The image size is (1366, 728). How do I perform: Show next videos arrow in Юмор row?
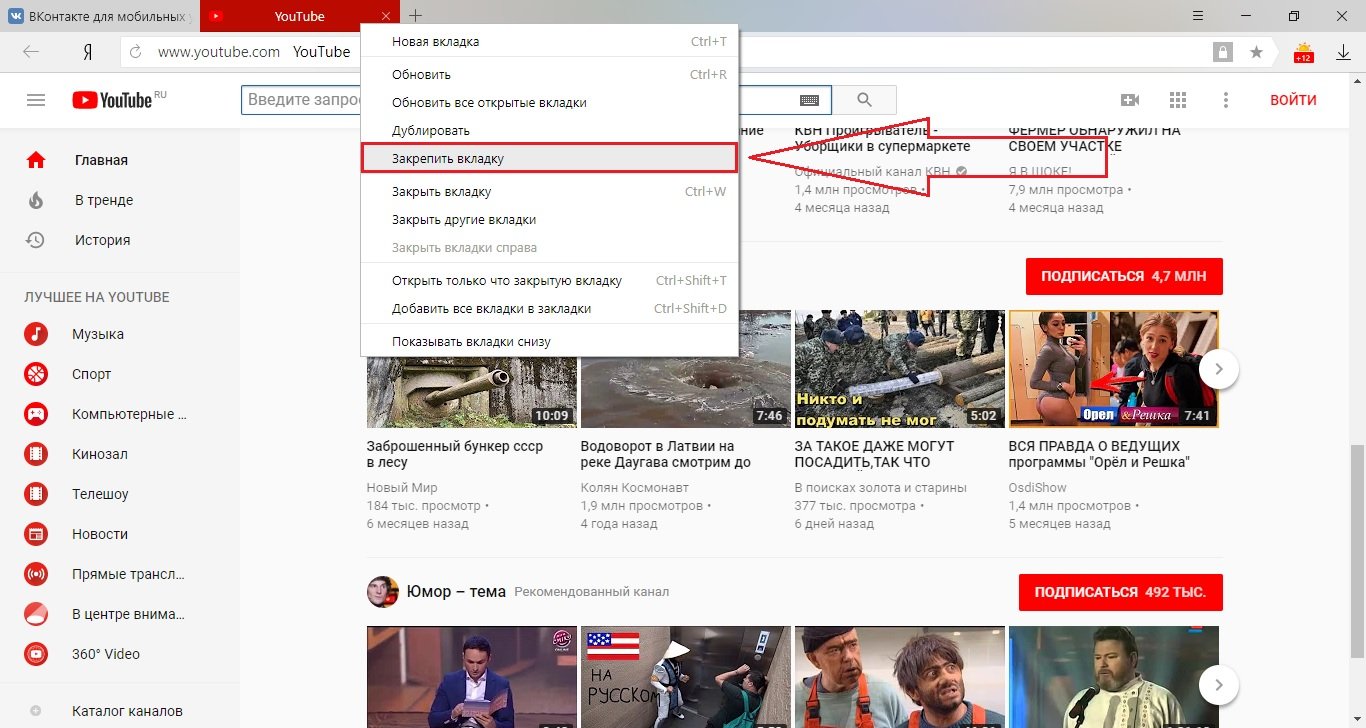click(1219, 685)
